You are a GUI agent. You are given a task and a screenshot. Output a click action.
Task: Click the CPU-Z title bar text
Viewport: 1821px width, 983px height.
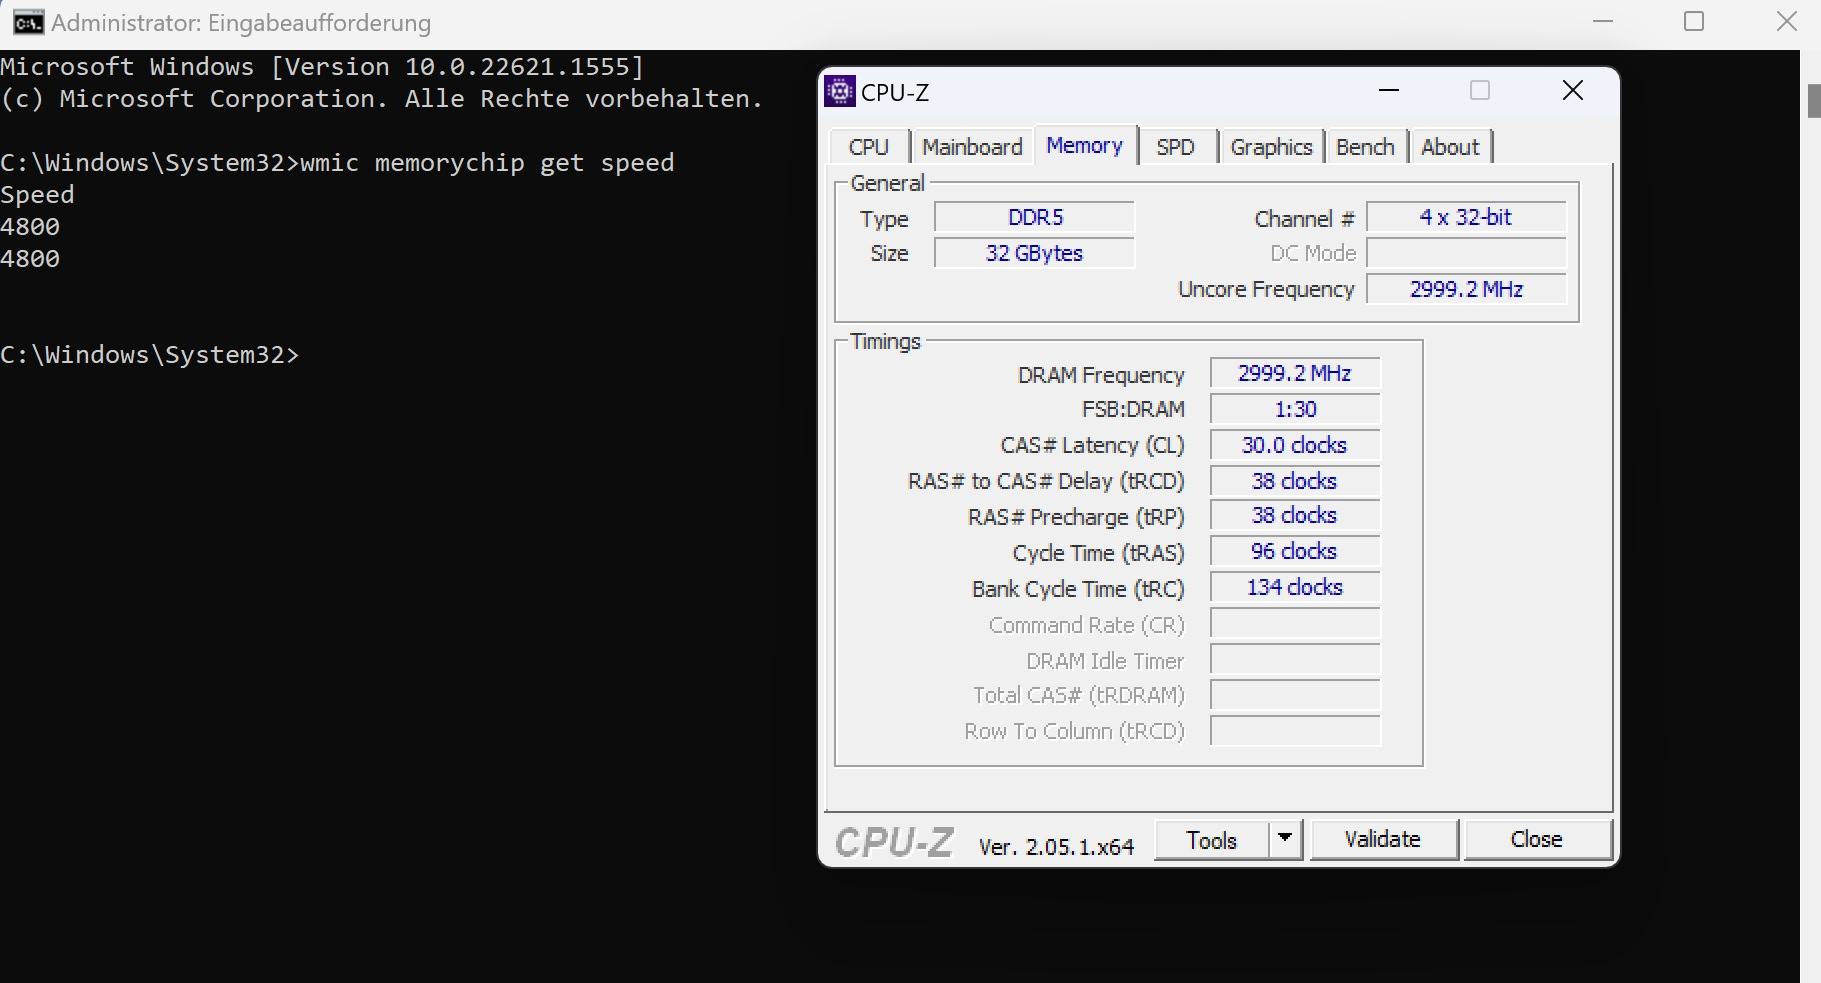[x=895, y=92]
